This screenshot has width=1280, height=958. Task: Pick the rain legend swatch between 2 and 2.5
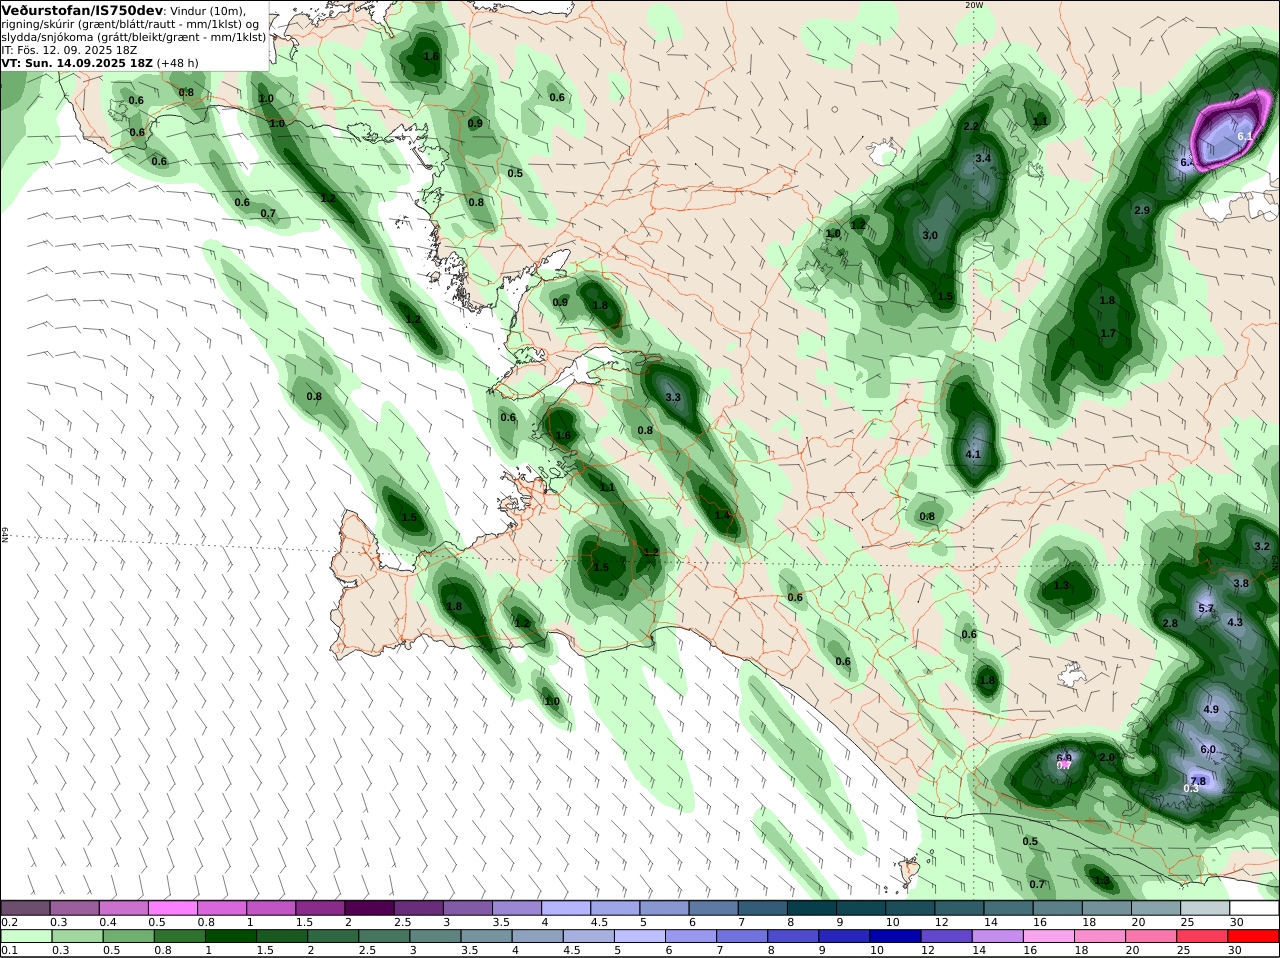point(331,936)
